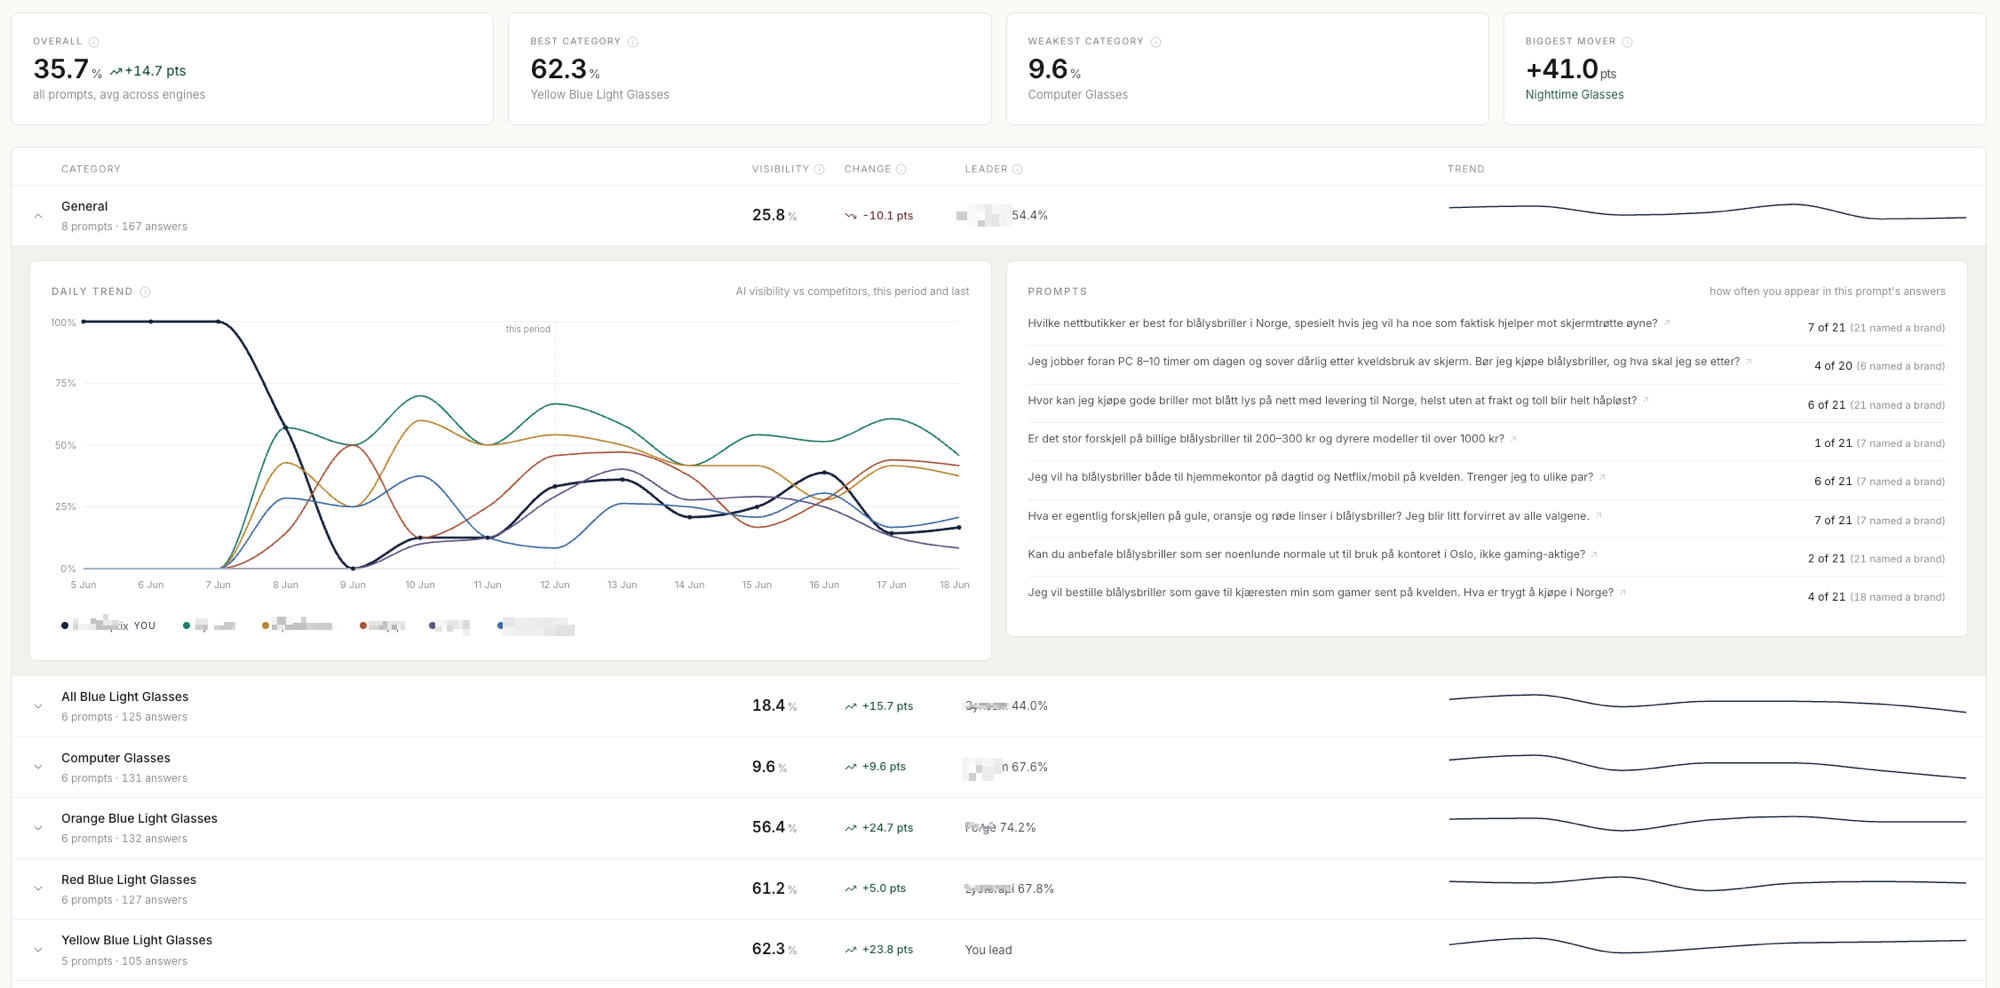Click the Change column info icon
Image resolution: width=2000 pixels, height=988 pixels.
pos(901,169)
